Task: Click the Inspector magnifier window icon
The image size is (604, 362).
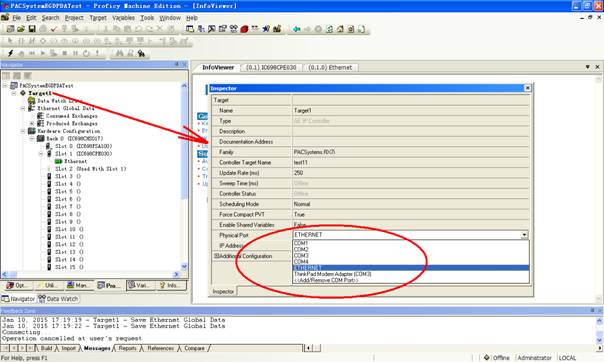Action: pyautogui.click(x=211, y=29)
